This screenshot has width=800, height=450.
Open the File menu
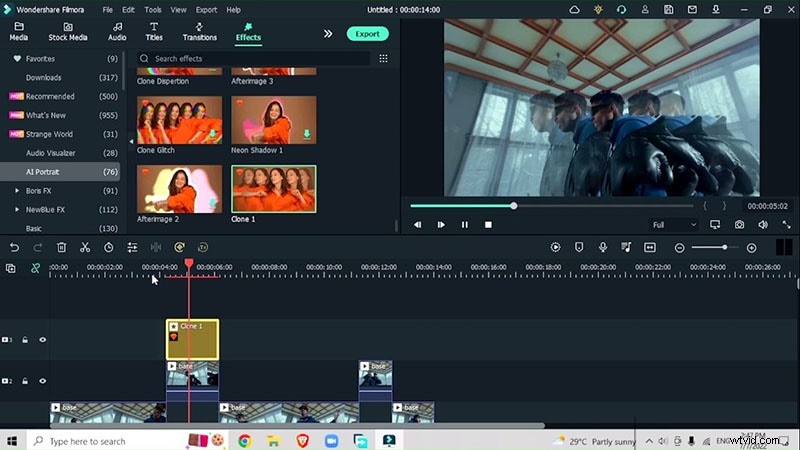pyautogui.click(x=108, y=10)
